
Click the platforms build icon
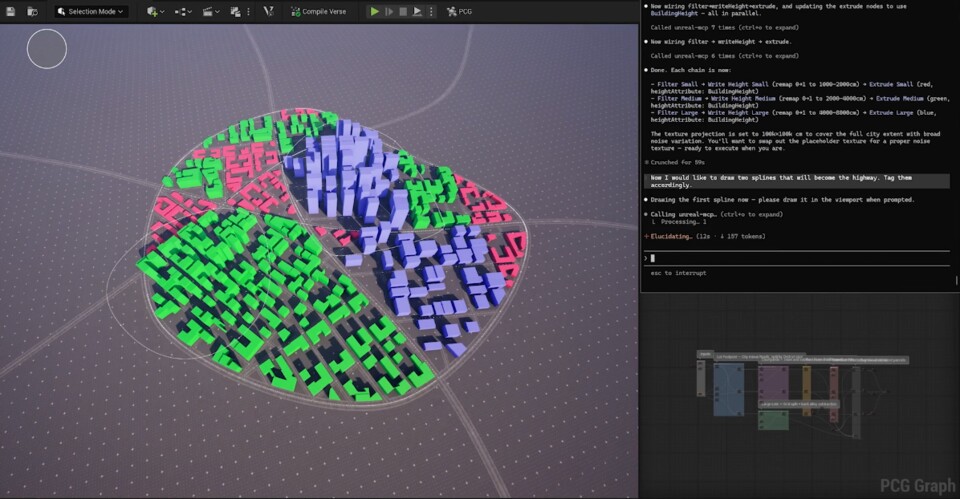pos(235,11)
